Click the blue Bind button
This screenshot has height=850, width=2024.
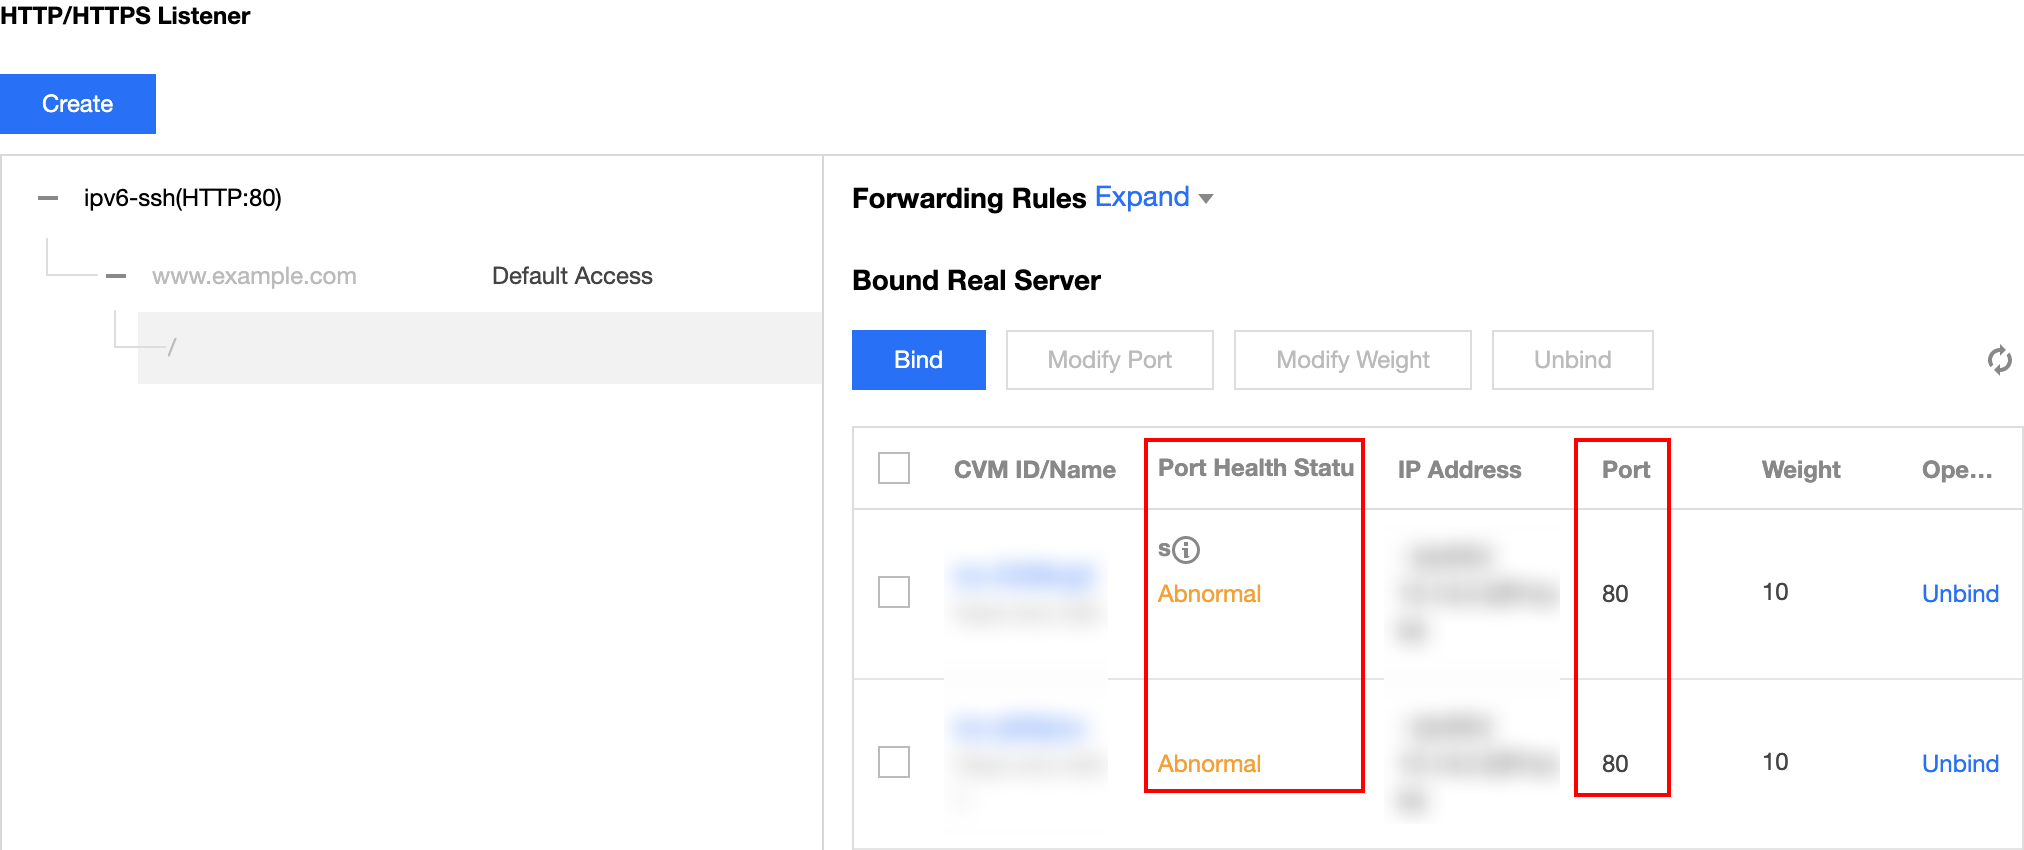coord(918,360)
